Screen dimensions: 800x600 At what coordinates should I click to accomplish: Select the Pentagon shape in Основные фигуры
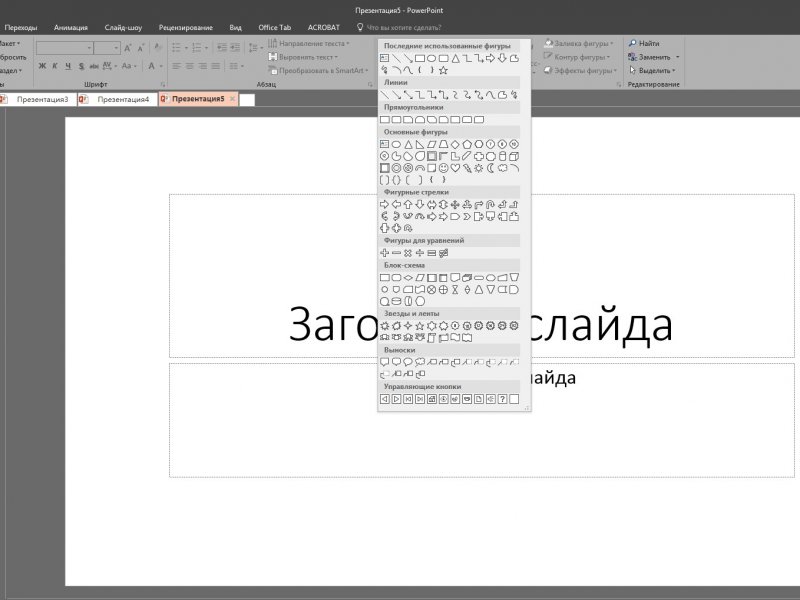[x=467, y=144]
